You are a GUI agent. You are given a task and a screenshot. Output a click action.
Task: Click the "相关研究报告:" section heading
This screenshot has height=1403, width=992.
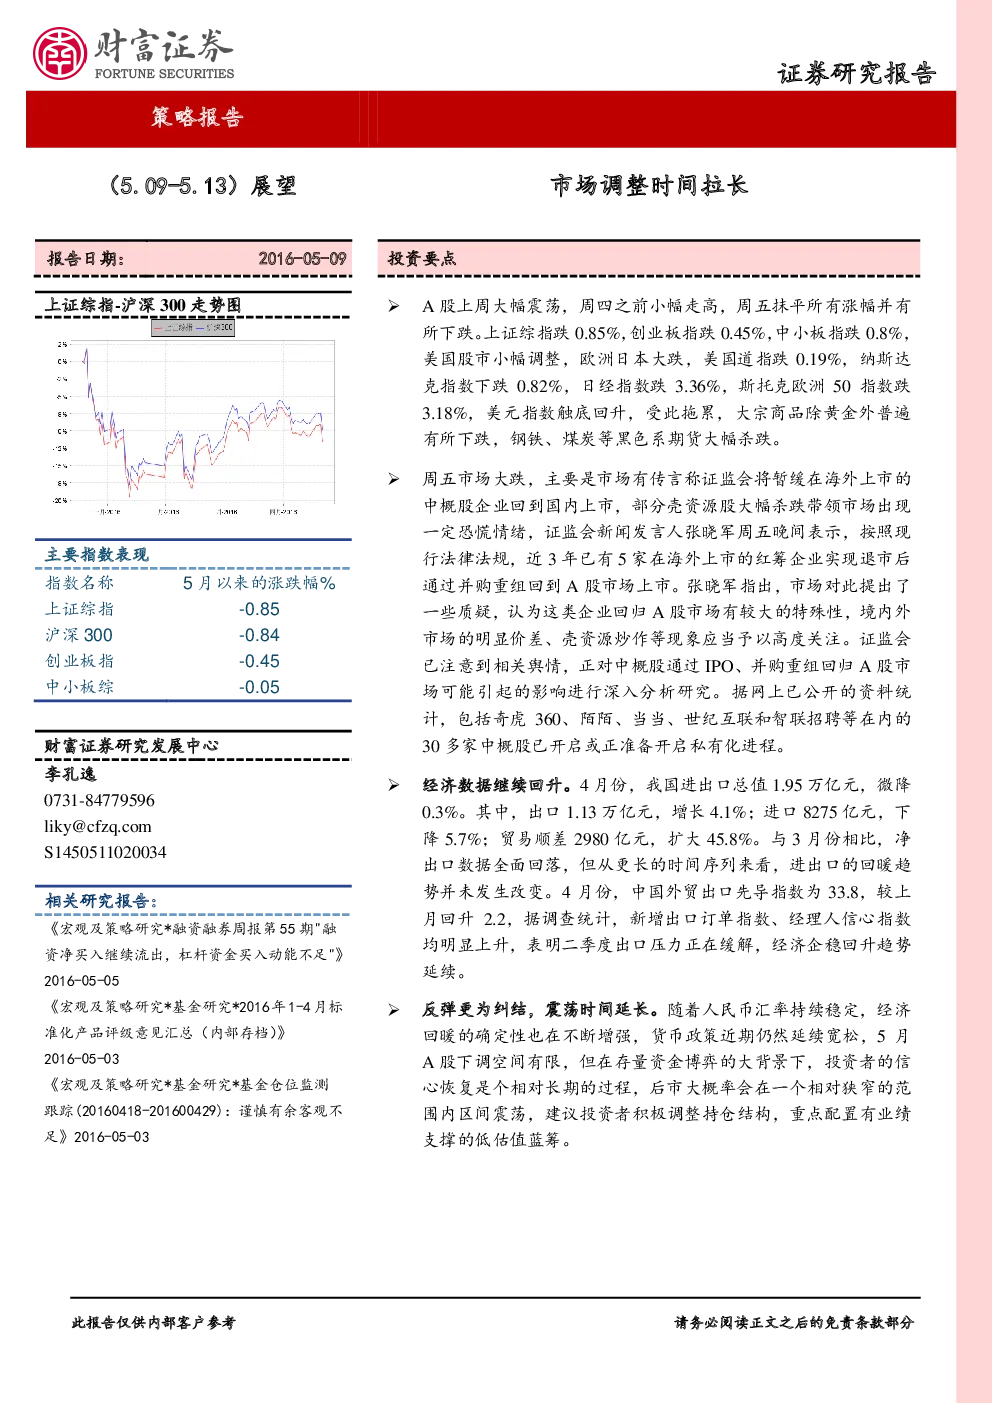point(101,901)
